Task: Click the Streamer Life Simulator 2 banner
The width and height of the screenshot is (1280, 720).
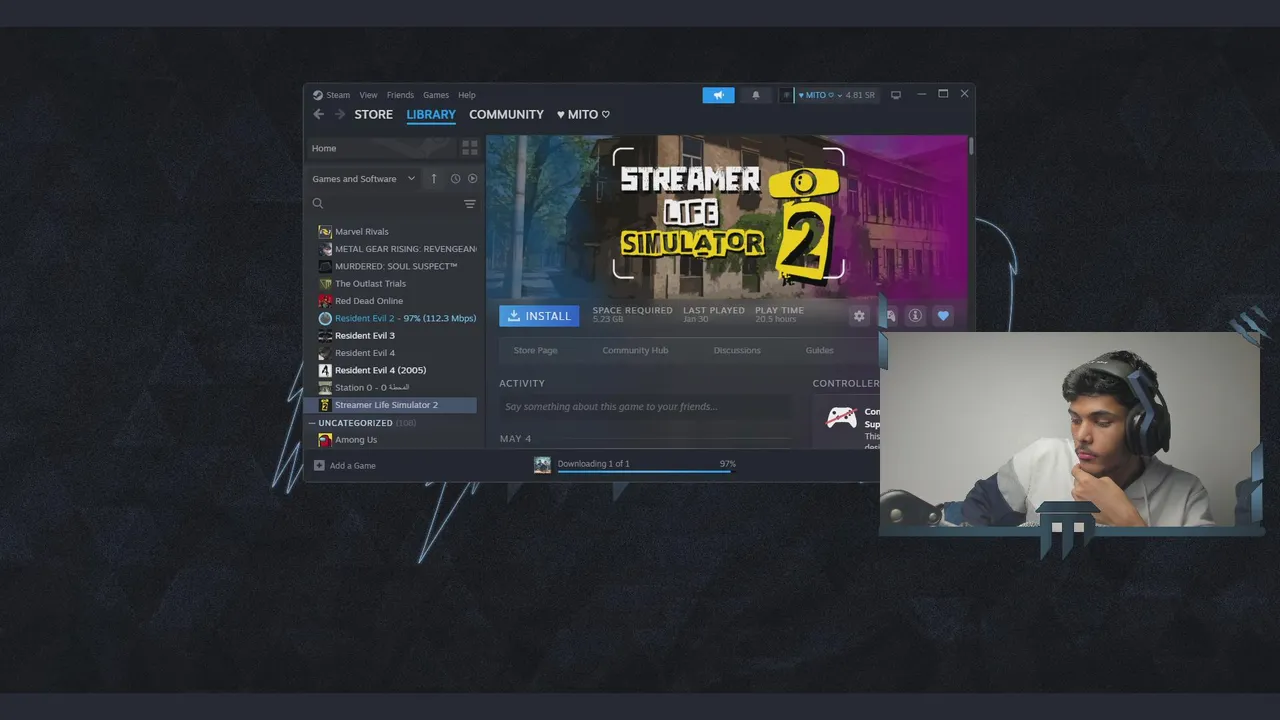Action: pos(727,217)
